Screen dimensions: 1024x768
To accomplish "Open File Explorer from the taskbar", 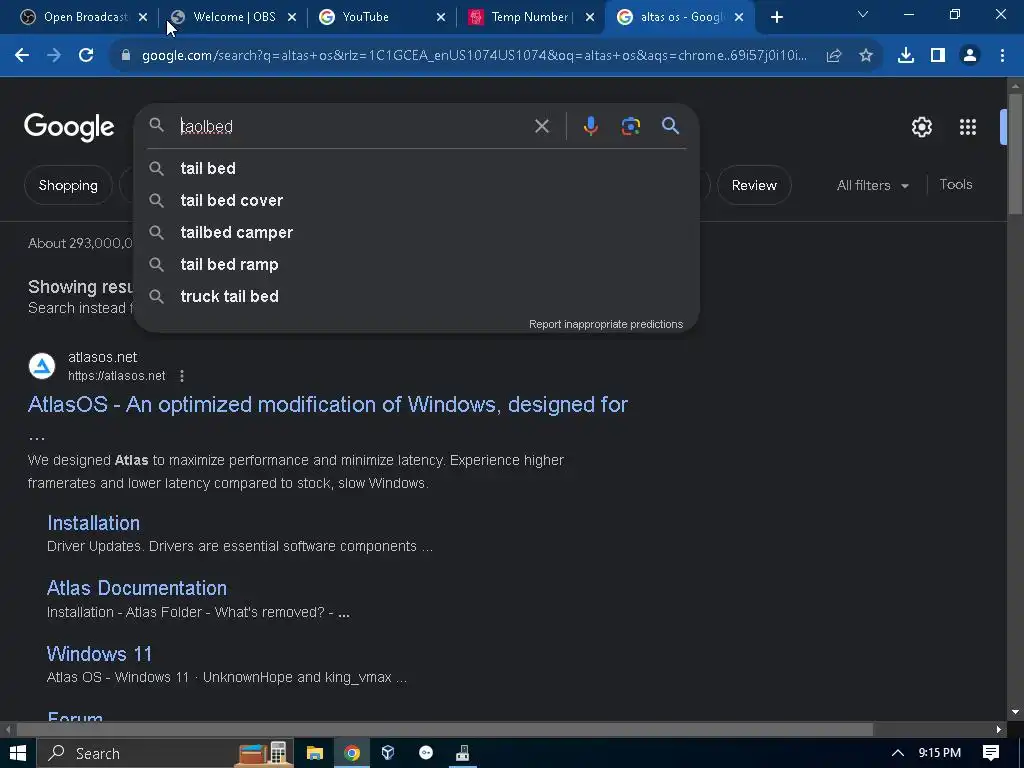I will pos(315,753).
